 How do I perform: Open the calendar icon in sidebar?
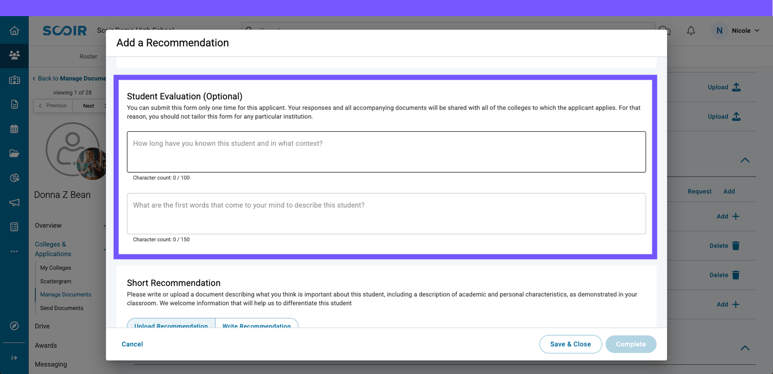pyautogui.click(x=14, y=129)
